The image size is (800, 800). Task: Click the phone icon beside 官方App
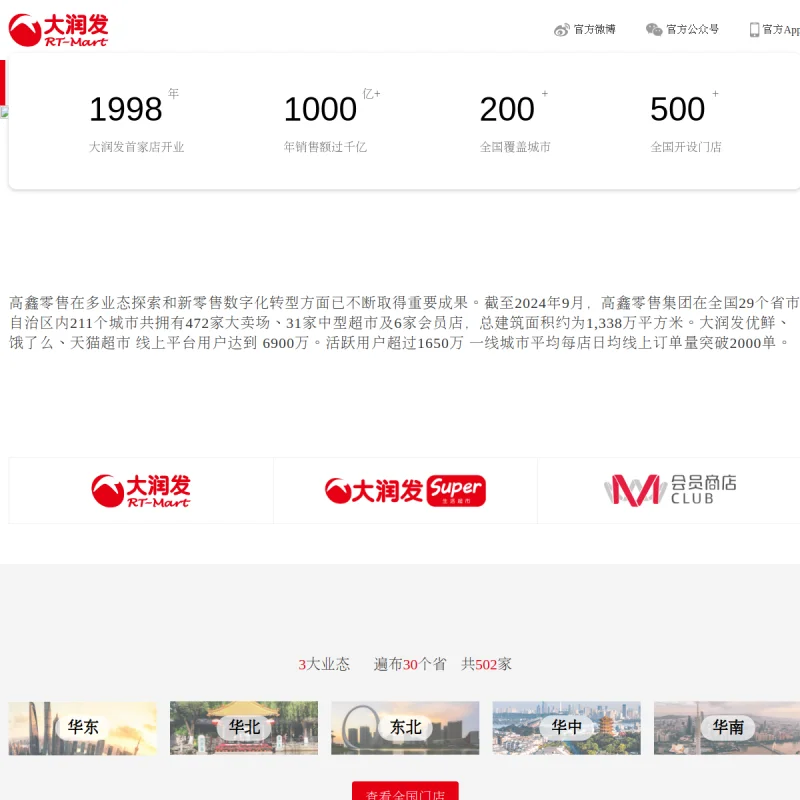(754, 30)
